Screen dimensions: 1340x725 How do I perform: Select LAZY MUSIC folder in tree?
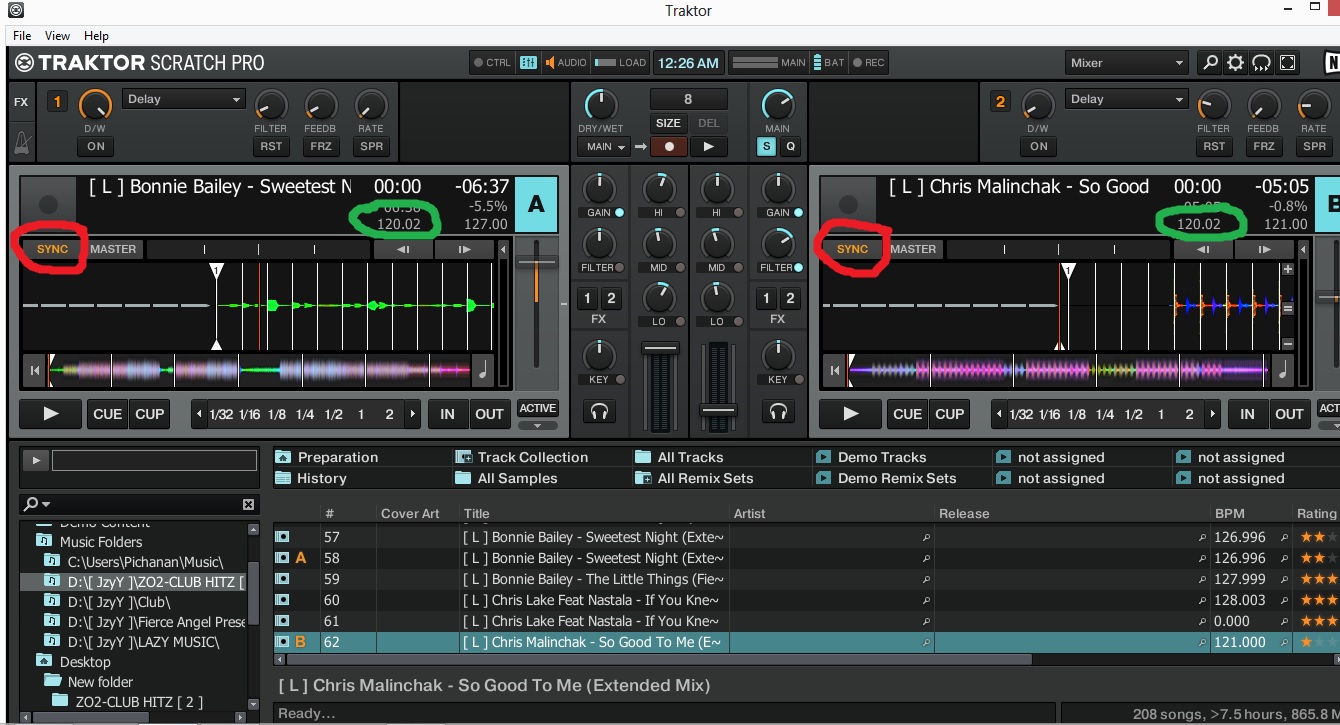click(x=143, y=642)
